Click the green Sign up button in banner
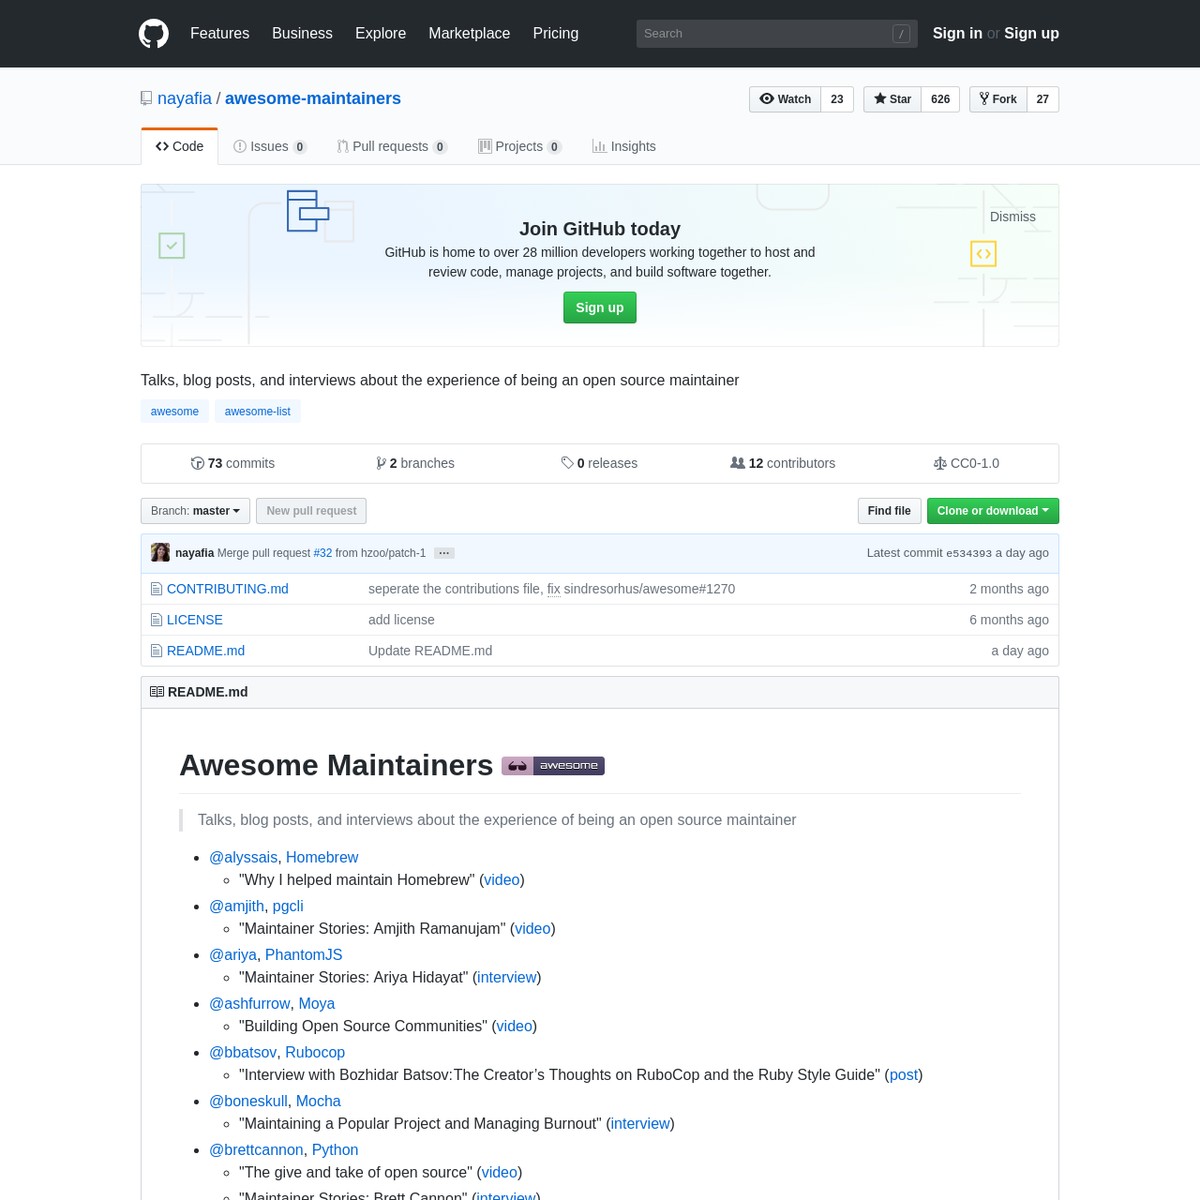 (600, 307)
